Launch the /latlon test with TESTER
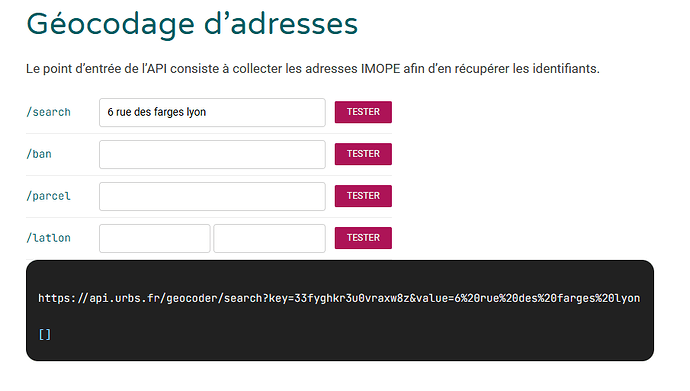Viewport: 690px width, 391px height. point(363,238)
